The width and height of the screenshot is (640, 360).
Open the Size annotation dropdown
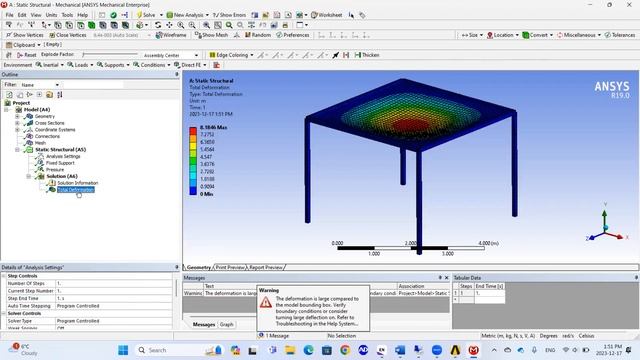pyautogui.click(x=472, y=35)
